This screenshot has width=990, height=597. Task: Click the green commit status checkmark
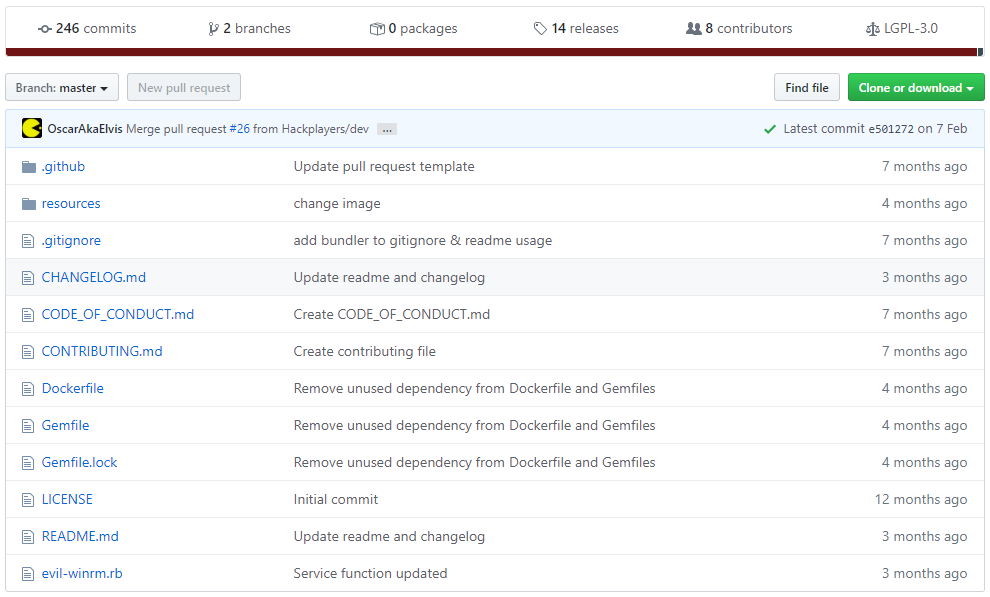pos(770,129)
